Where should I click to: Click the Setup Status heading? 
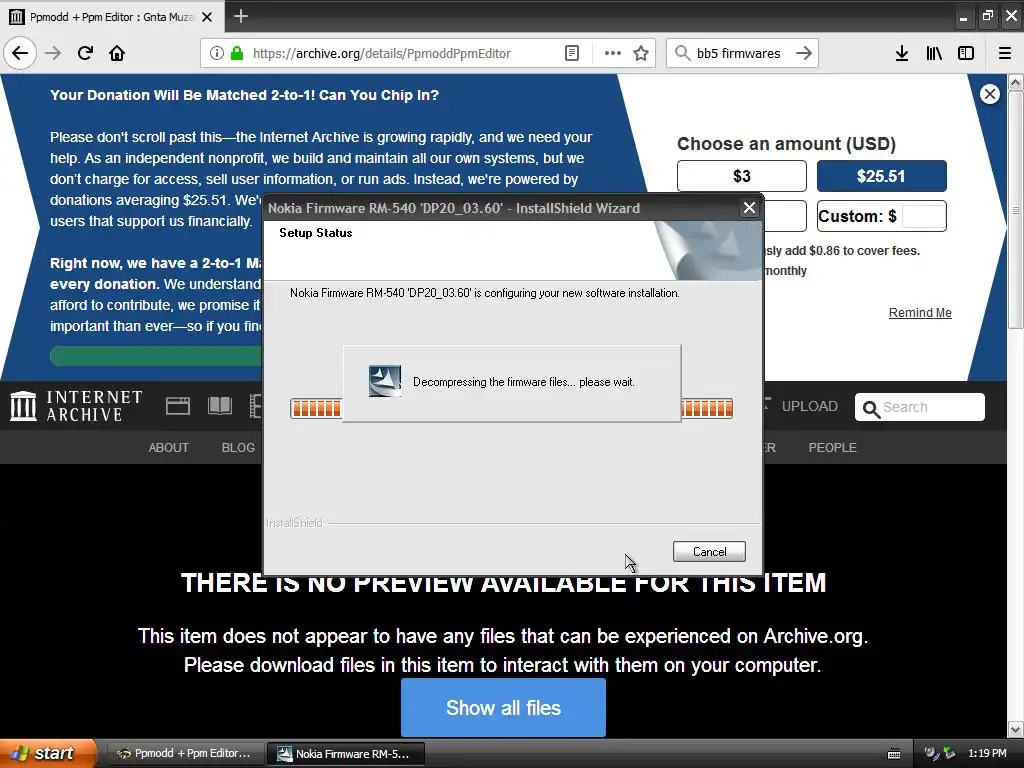(x=315, y=233)
